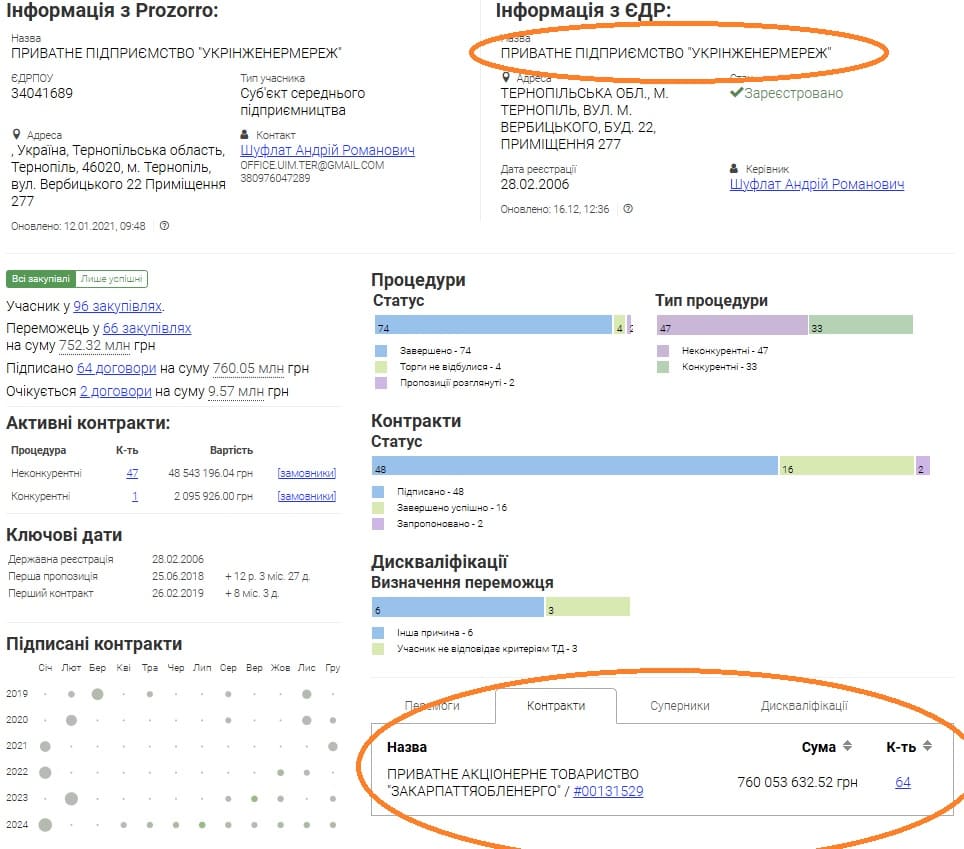Image resolution: width=964 pixels, height=849 pixels.
Task: Click the blue Завершено status bar segment
Action: pos(492,325)
